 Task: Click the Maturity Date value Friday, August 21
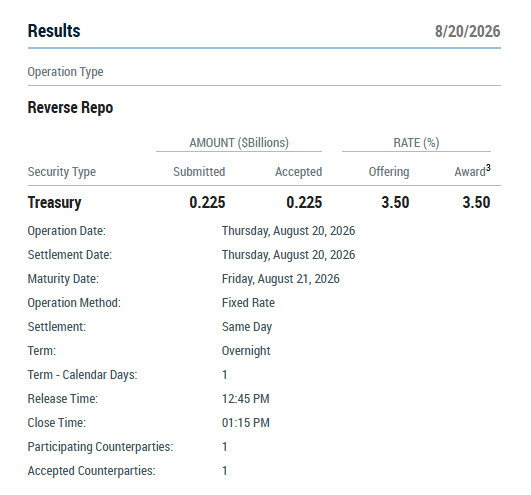click(280, 279)
